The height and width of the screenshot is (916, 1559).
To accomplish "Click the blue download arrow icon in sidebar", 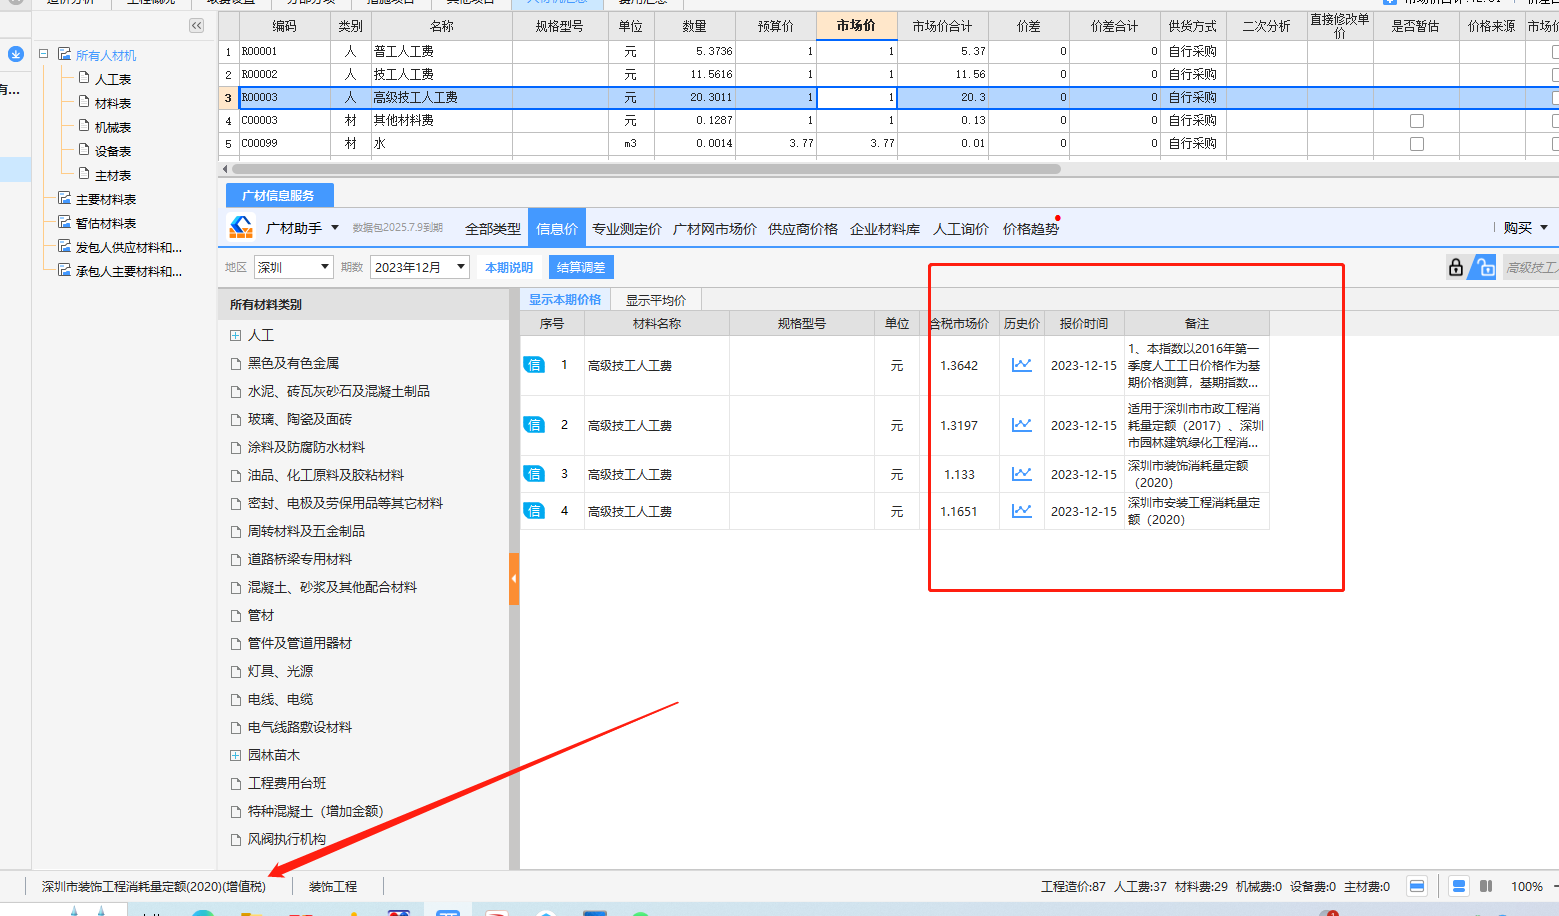I will point(16,54).
